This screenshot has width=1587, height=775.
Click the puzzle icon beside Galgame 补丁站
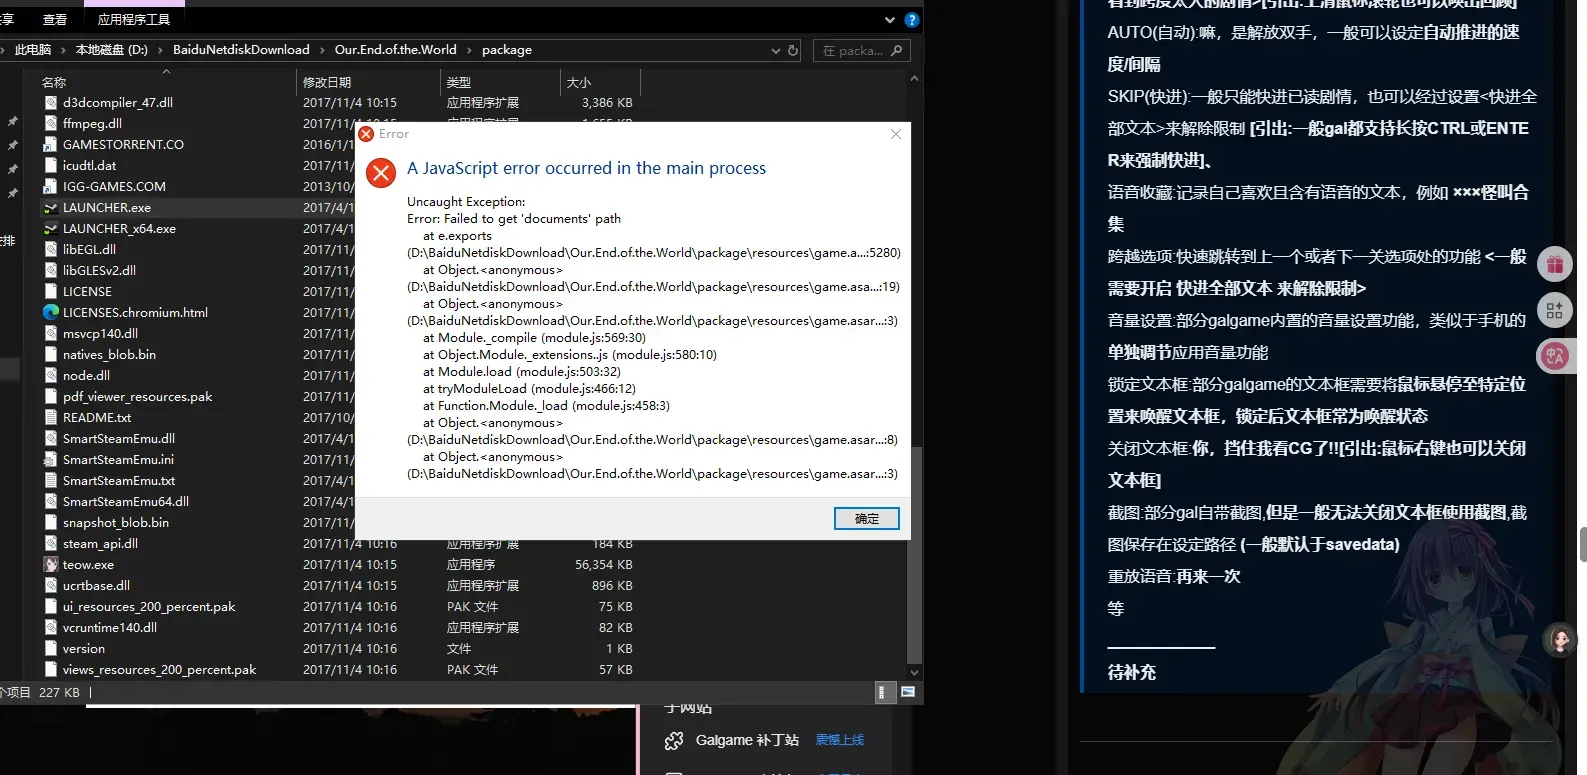[x=674, y=741]
